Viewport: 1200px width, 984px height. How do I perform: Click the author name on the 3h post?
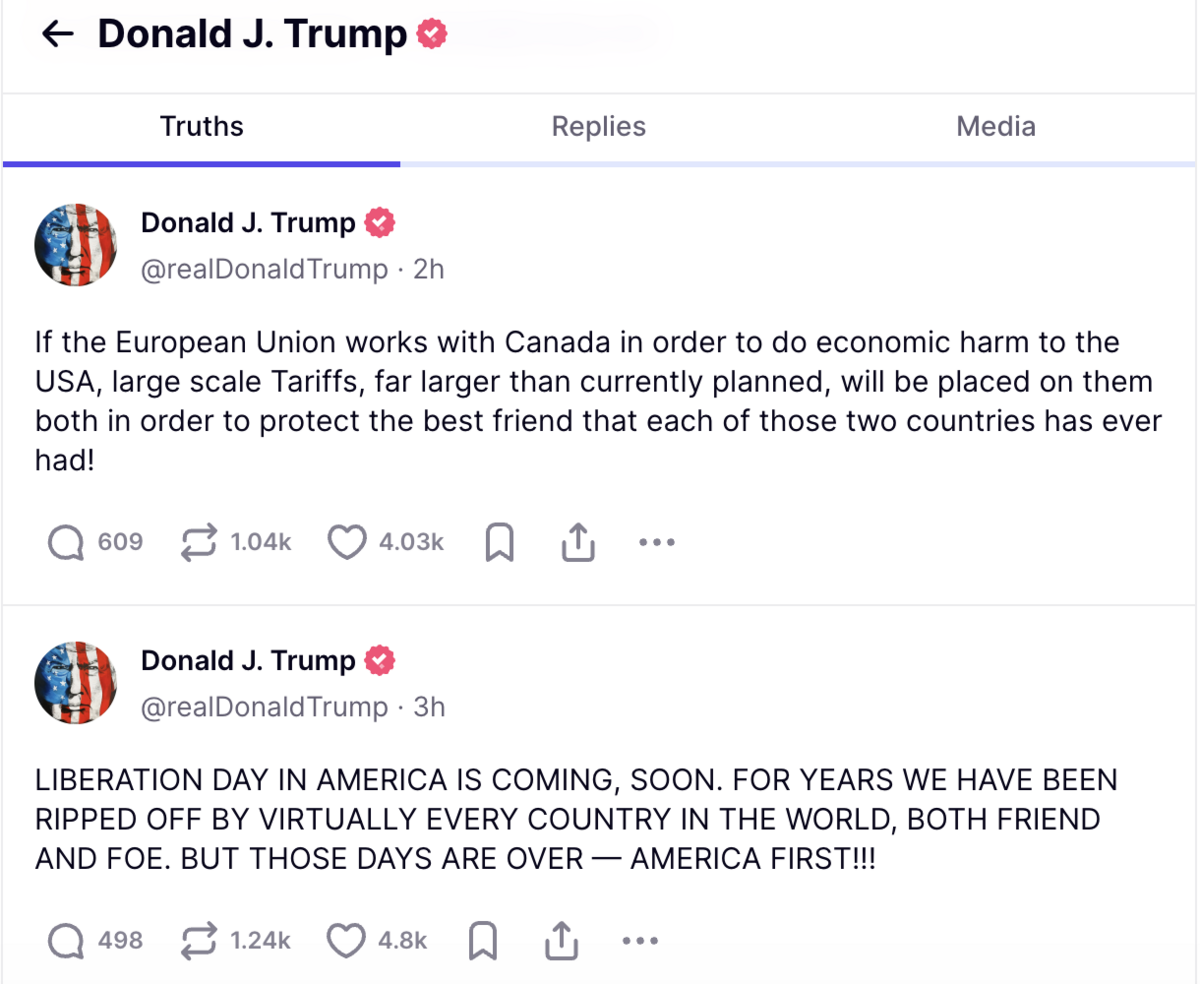[x=248, y=660]
